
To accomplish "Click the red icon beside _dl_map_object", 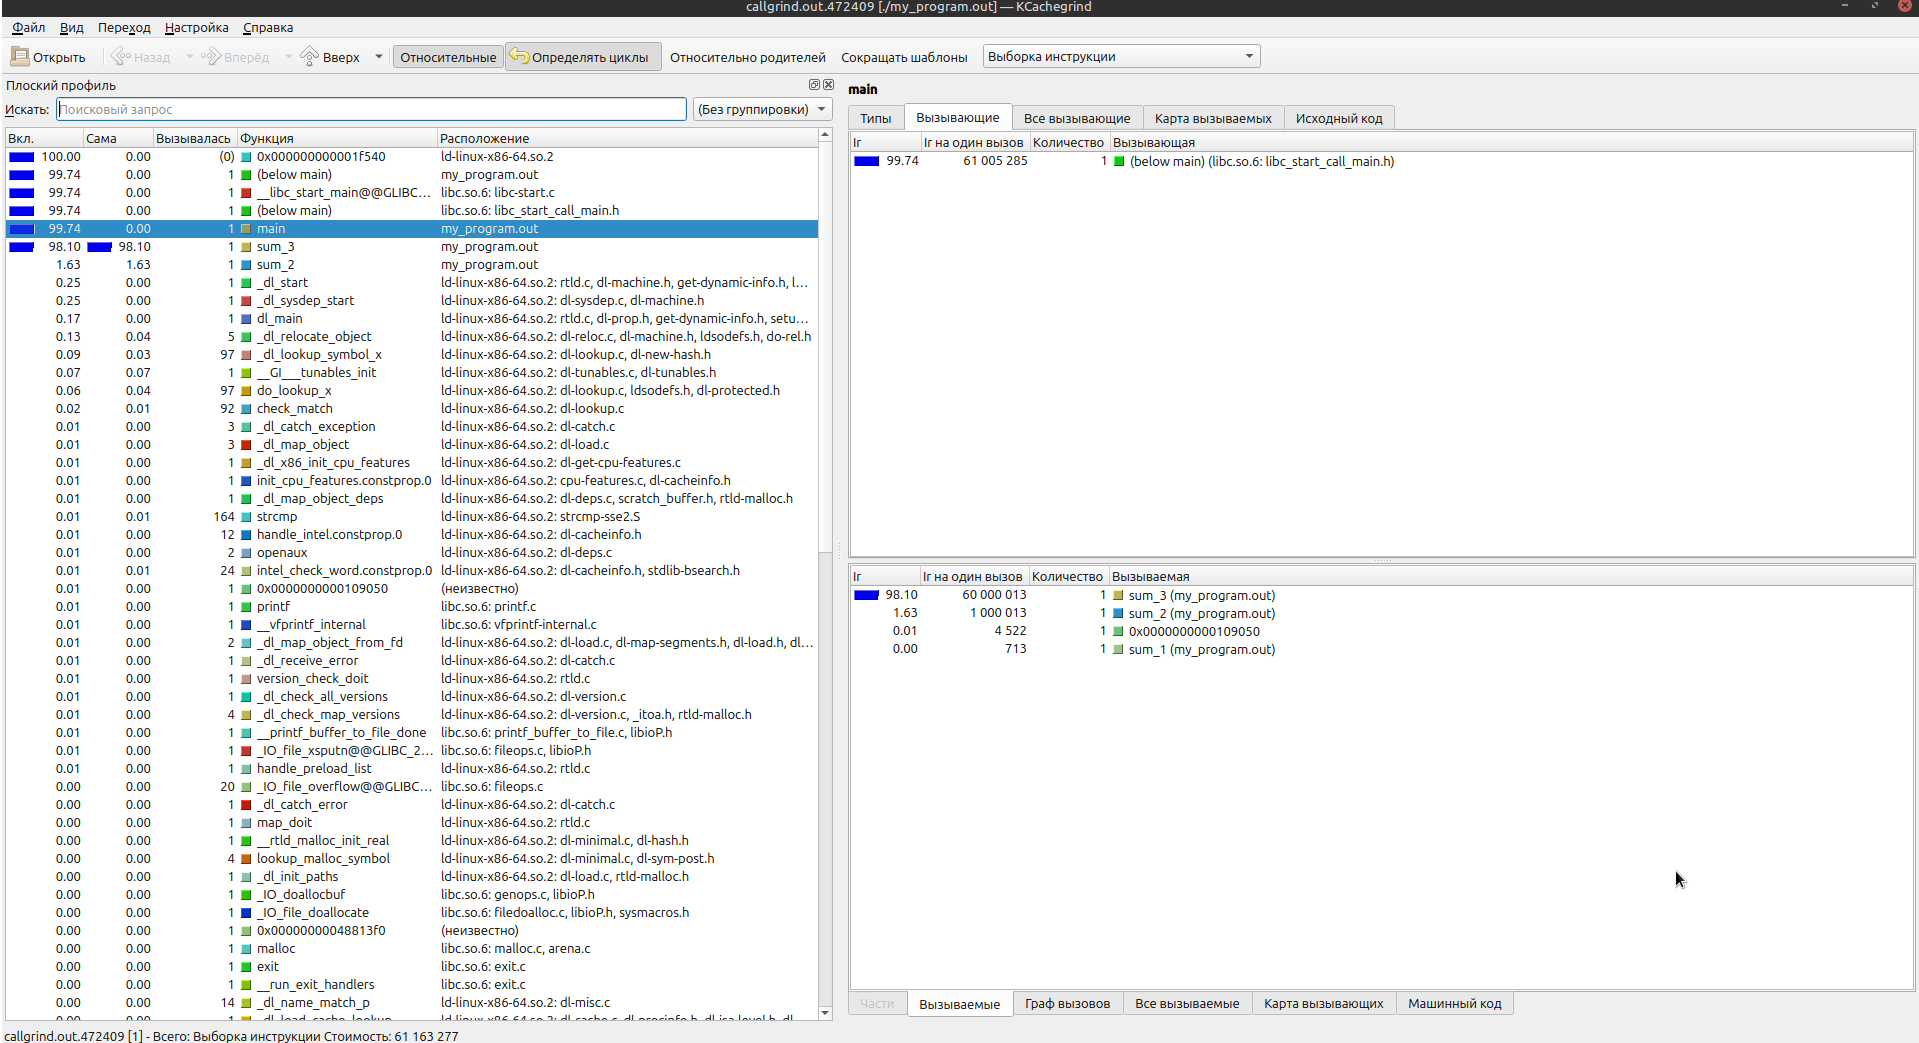I will (x=246, y=445).
